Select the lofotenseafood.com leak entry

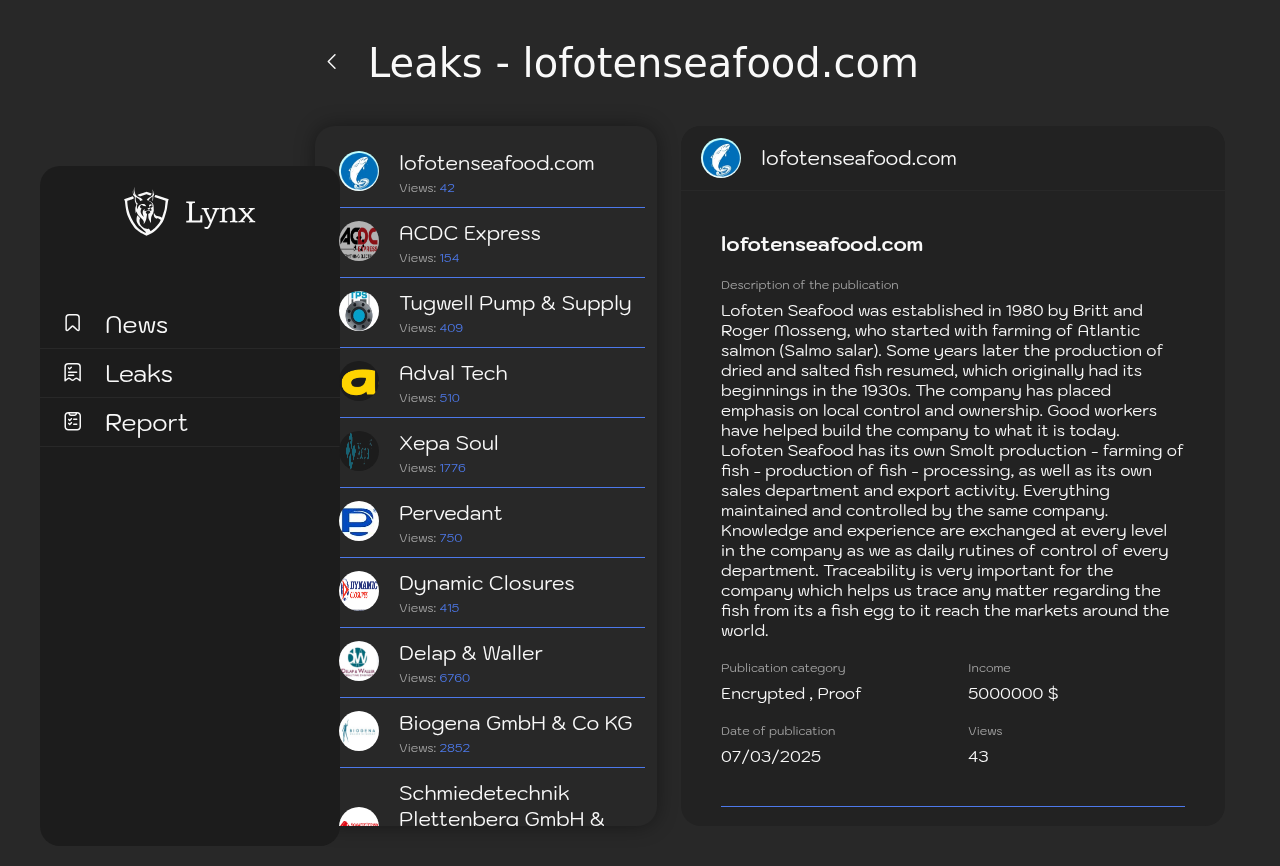(x=492, y=172)
